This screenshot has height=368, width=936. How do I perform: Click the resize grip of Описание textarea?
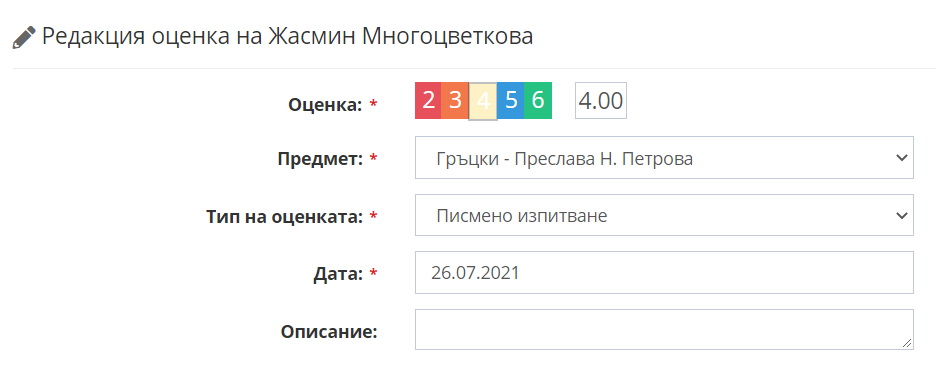(x=907, y=343)
